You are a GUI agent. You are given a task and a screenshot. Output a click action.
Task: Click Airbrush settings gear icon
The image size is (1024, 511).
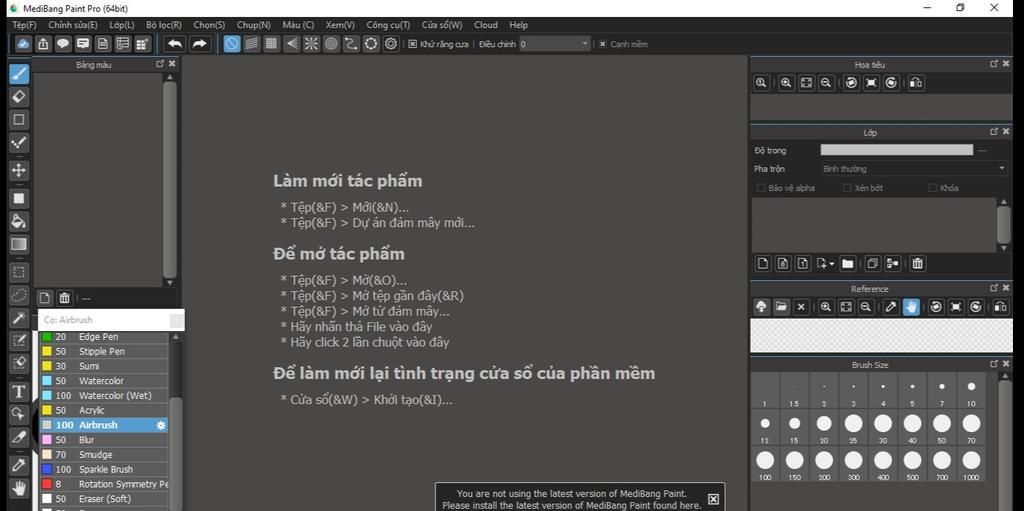click(161, 425)
